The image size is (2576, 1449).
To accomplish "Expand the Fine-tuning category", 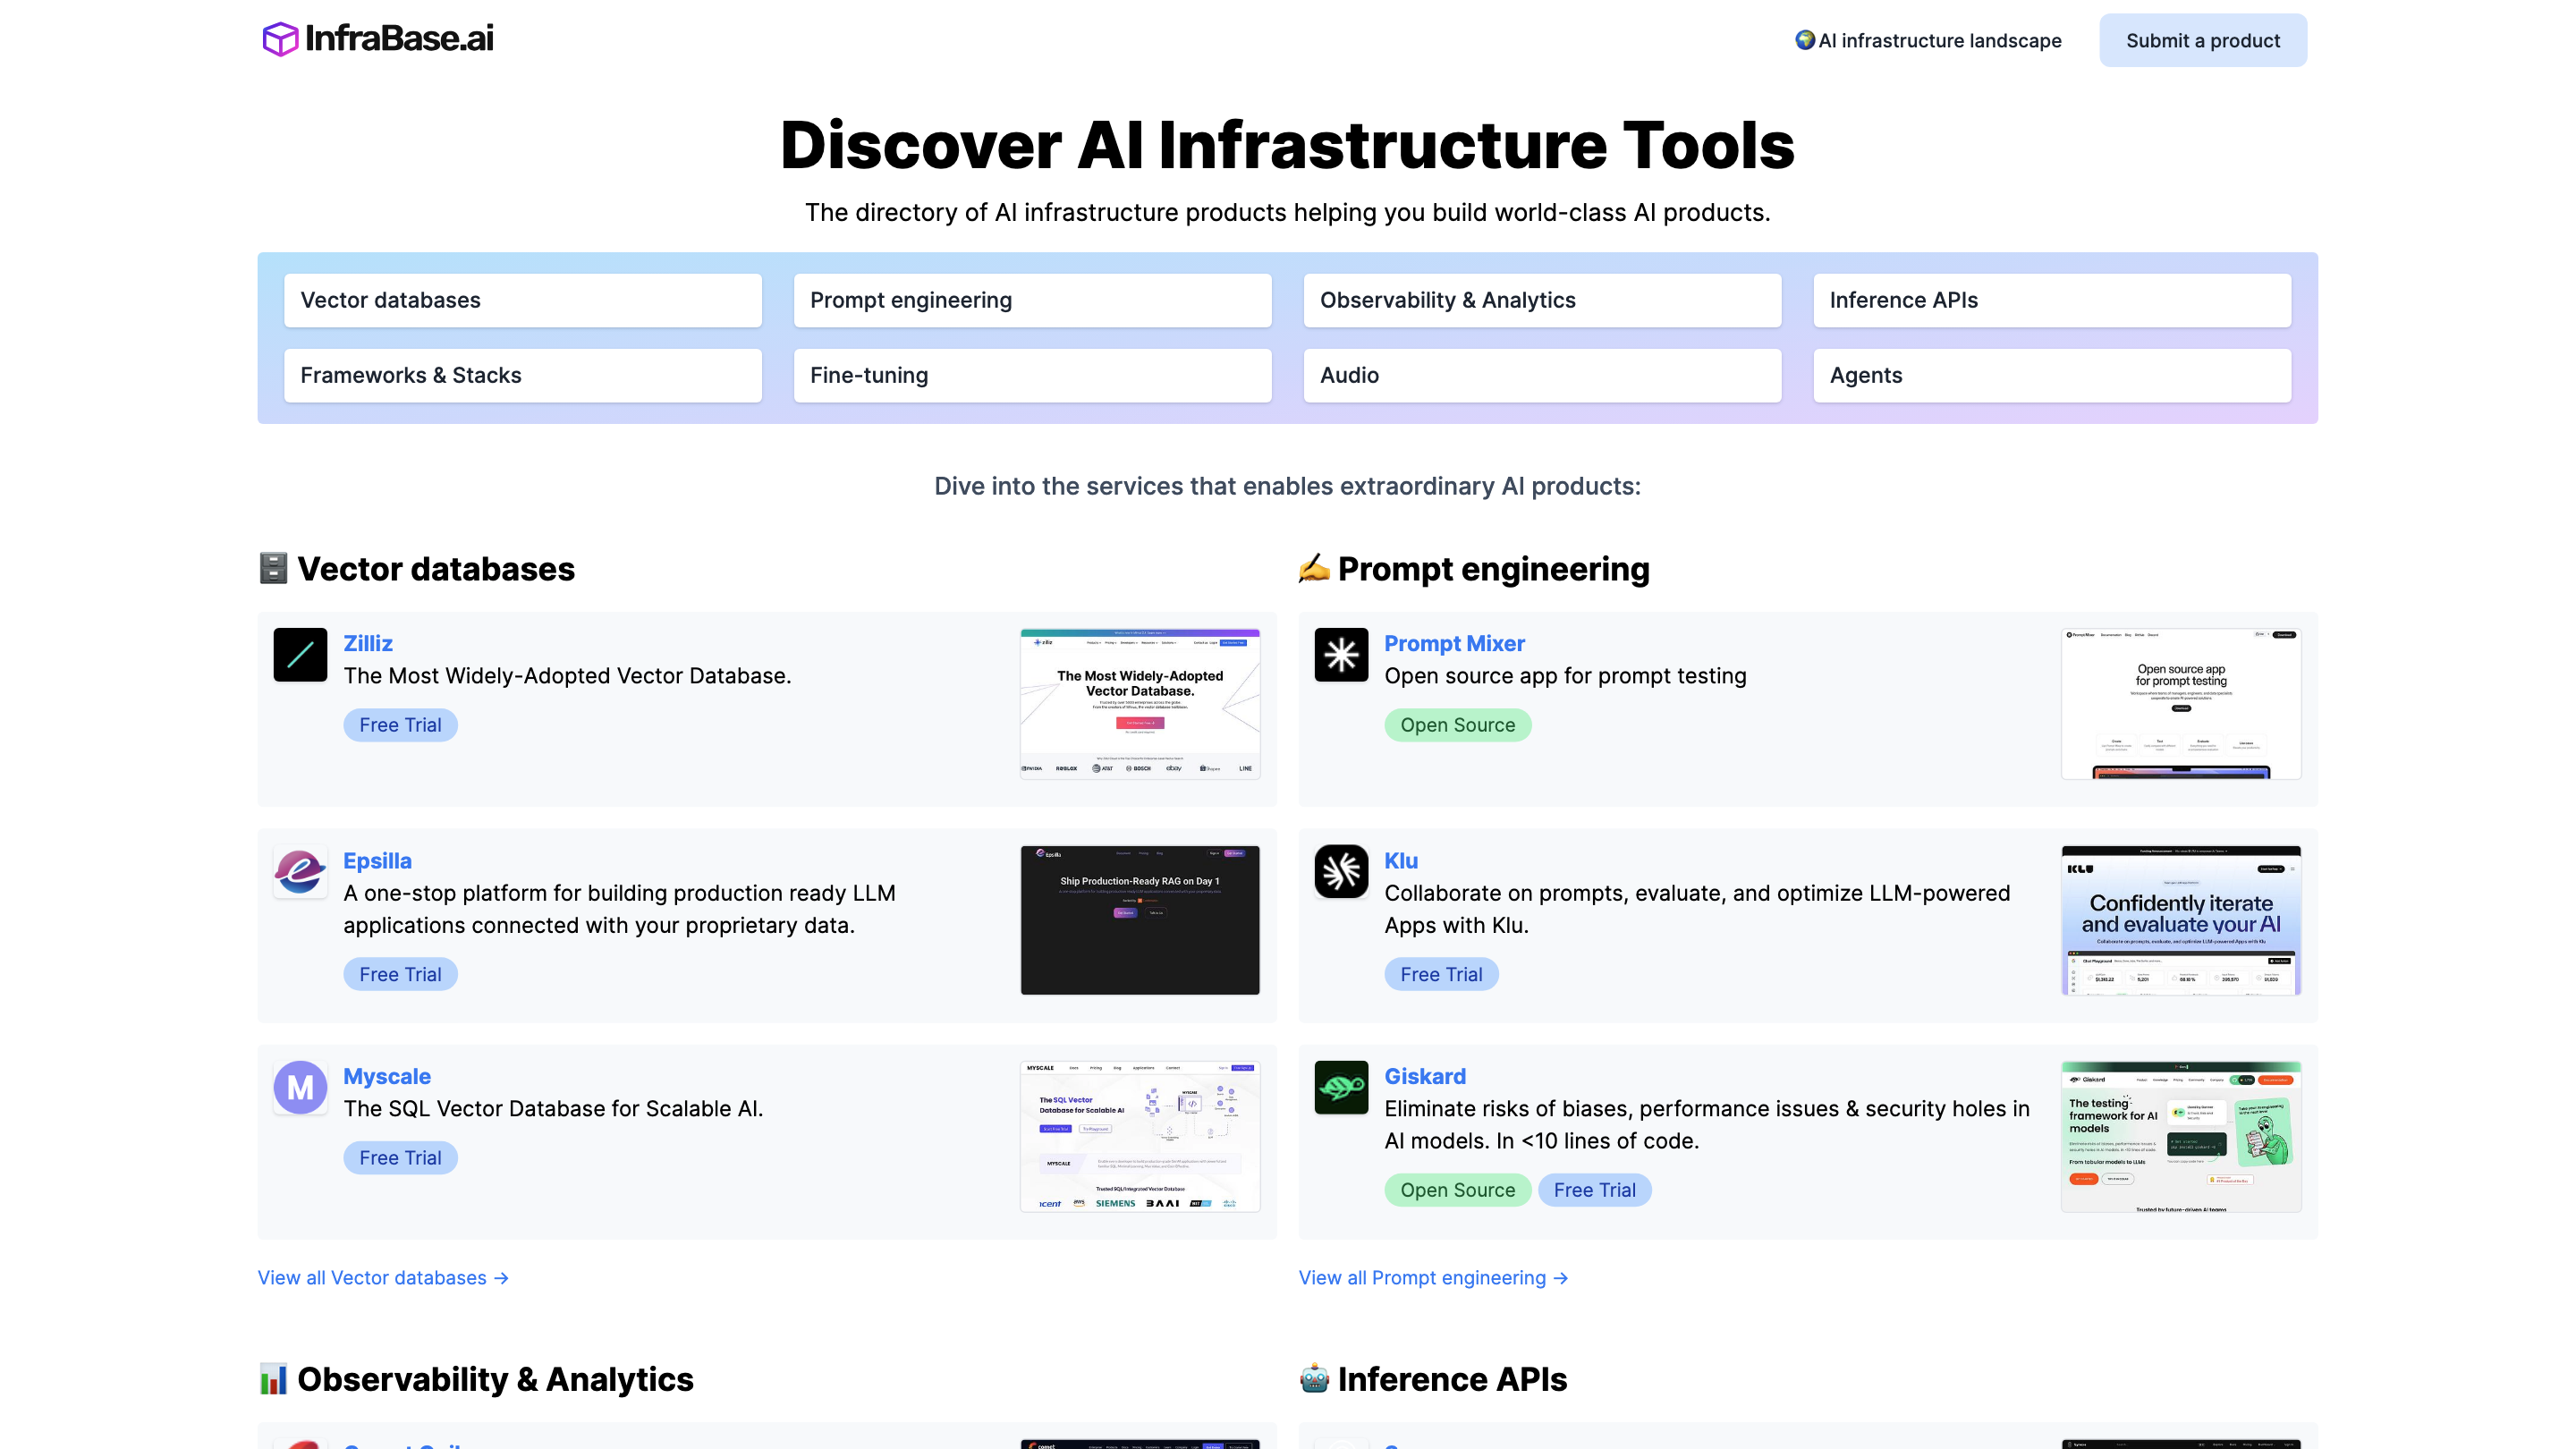I will [x=1032, y=375].
